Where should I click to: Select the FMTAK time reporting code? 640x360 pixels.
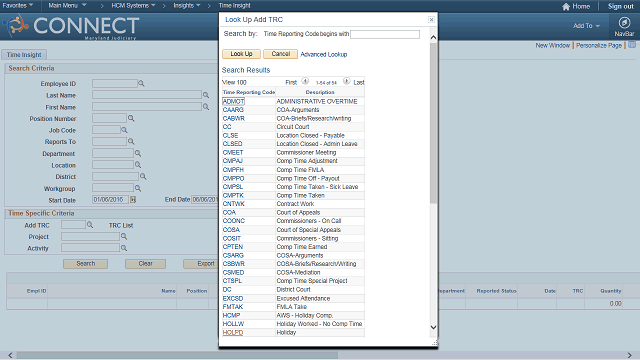(233, 307)
